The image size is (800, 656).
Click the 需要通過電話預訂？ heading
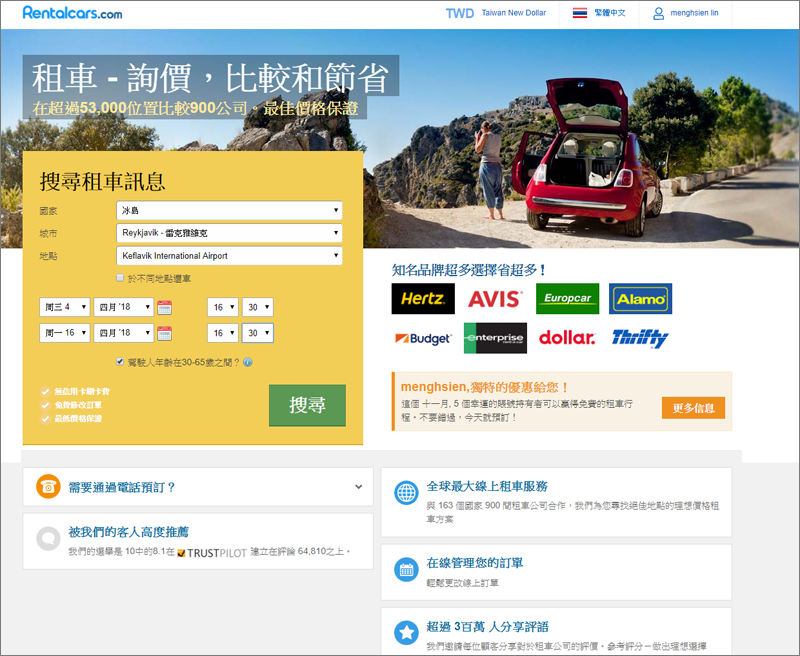122,487
